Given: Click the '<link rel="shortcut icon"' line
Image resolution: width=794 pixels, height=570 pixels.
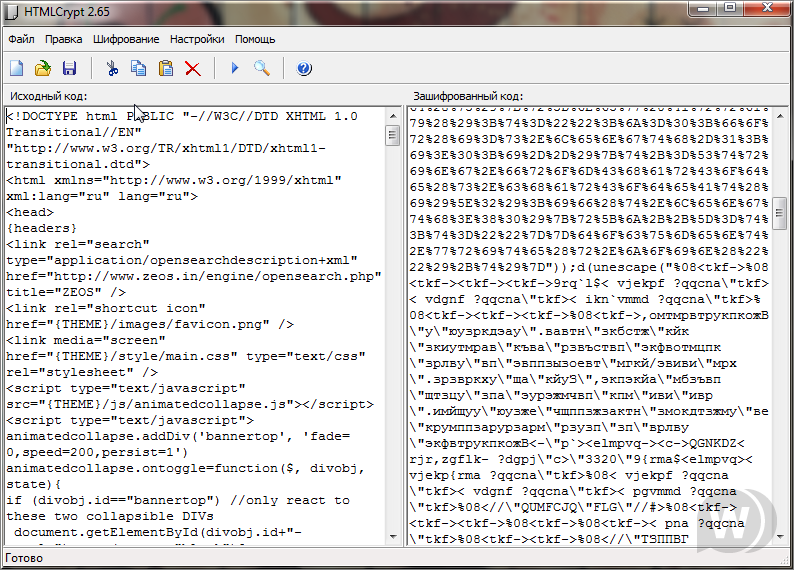Looking at the screenshot, I should pos(106,308).
